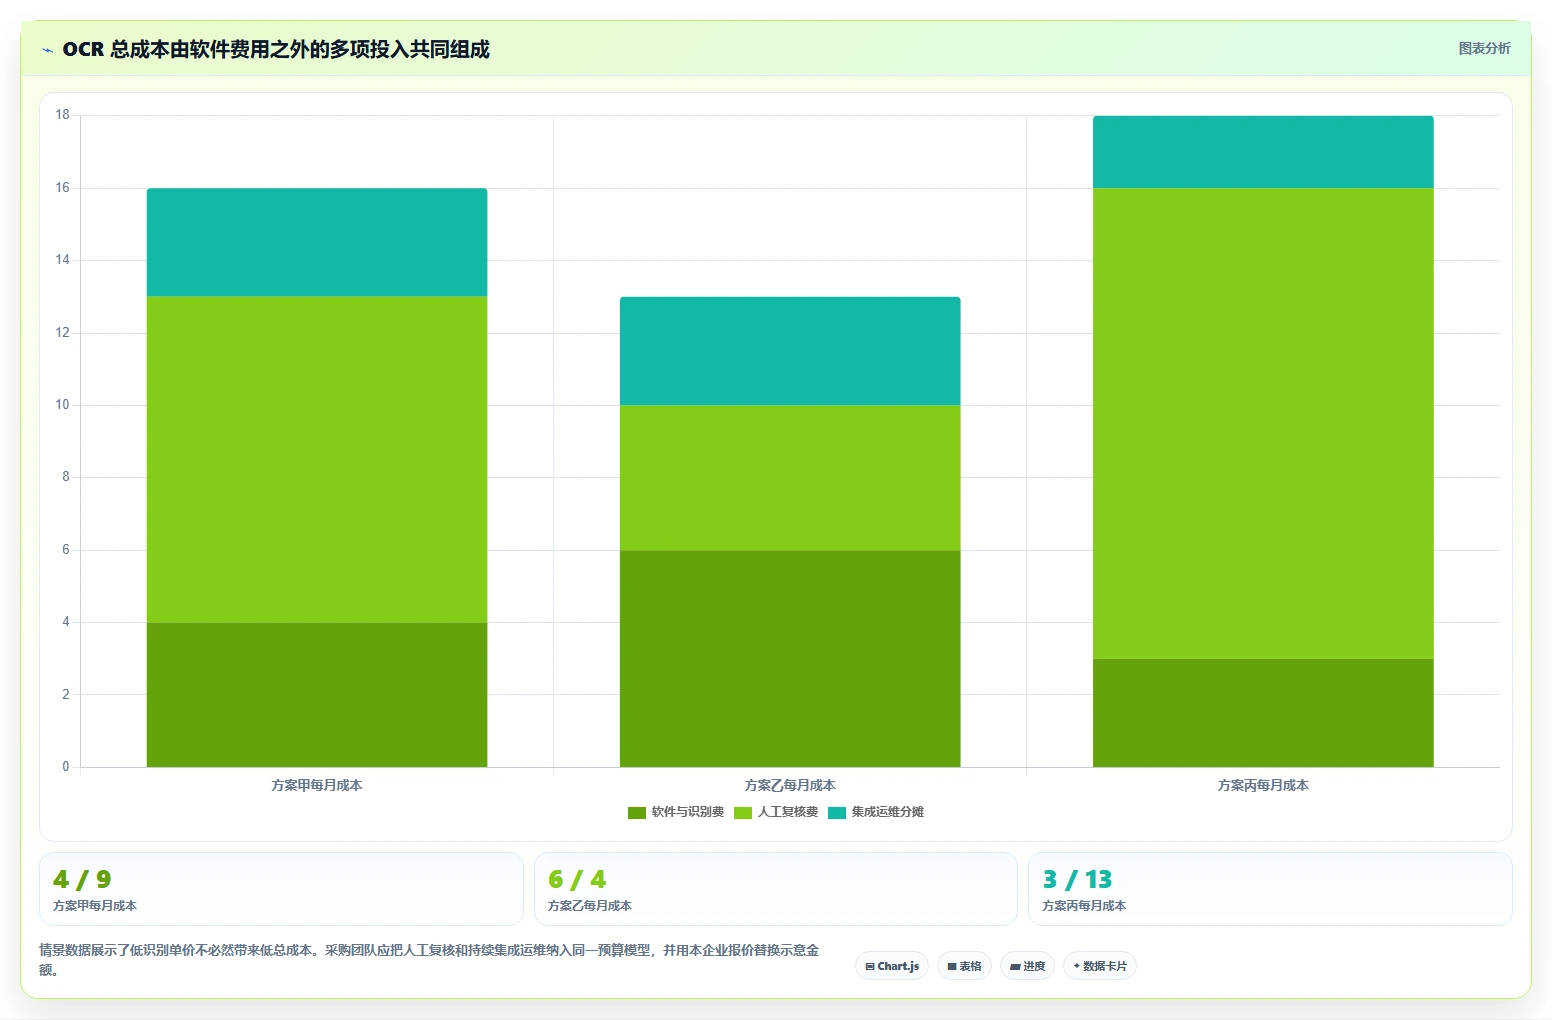Click the light green 人工复核 segment of 方案乙 bar
Image resolution: width=1552 pixels, height=1020 pixels.
(x=790, y=478)
